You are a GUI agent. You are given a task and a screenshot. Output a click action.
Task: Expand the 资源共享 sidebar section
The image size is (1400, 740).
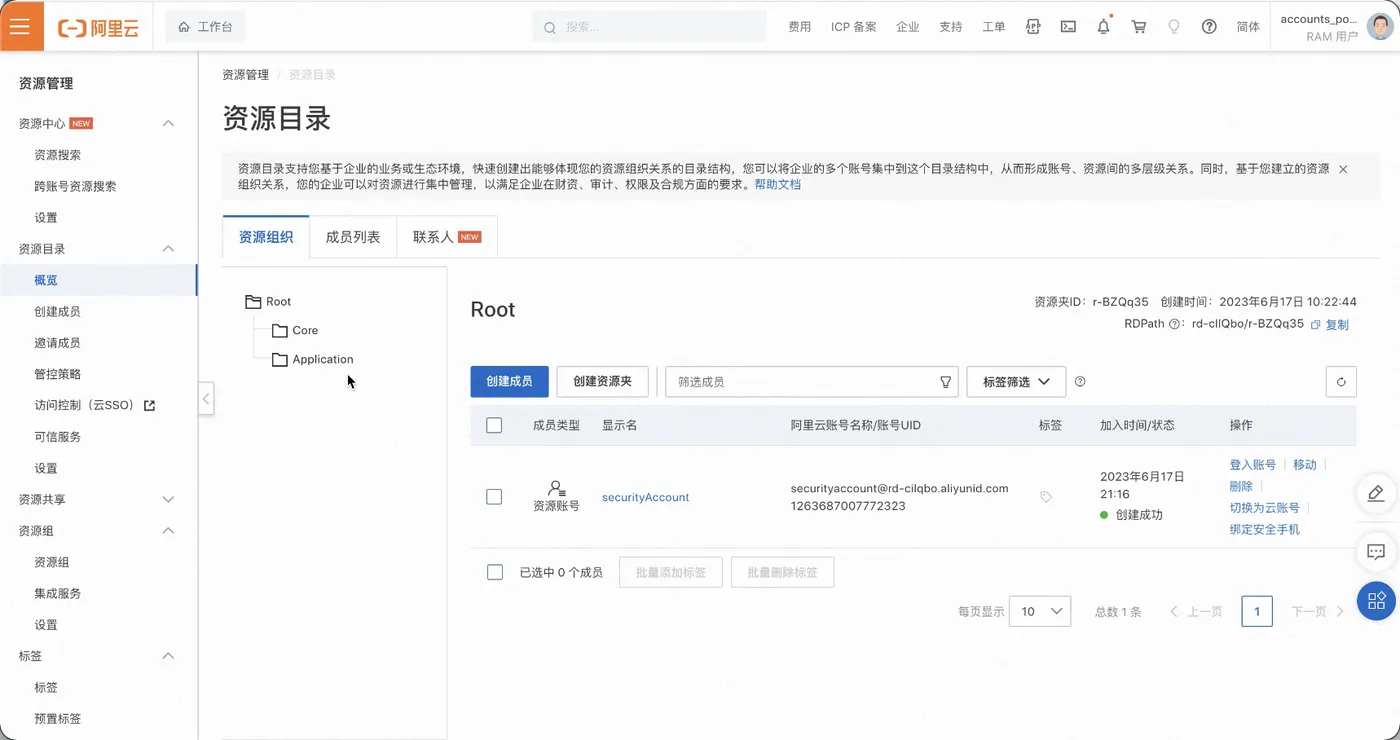click(168, 499)
